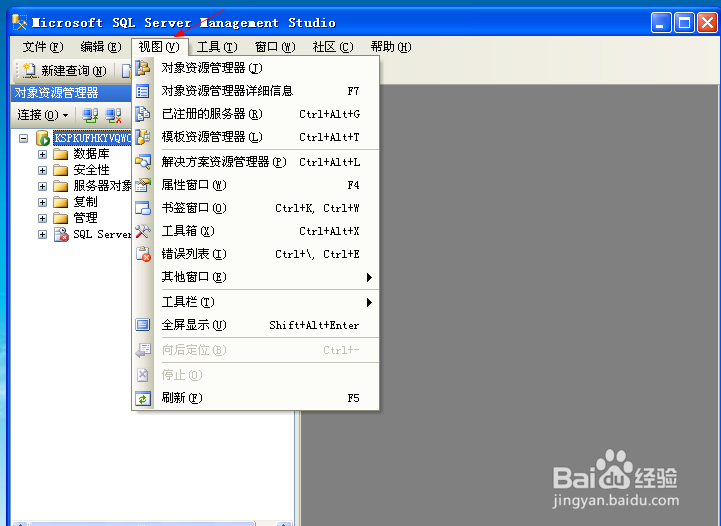Viewport: 721px width, 526px height.
Task: Click the 模板资源管理器 menu icon
Action: tap(143, 137)
